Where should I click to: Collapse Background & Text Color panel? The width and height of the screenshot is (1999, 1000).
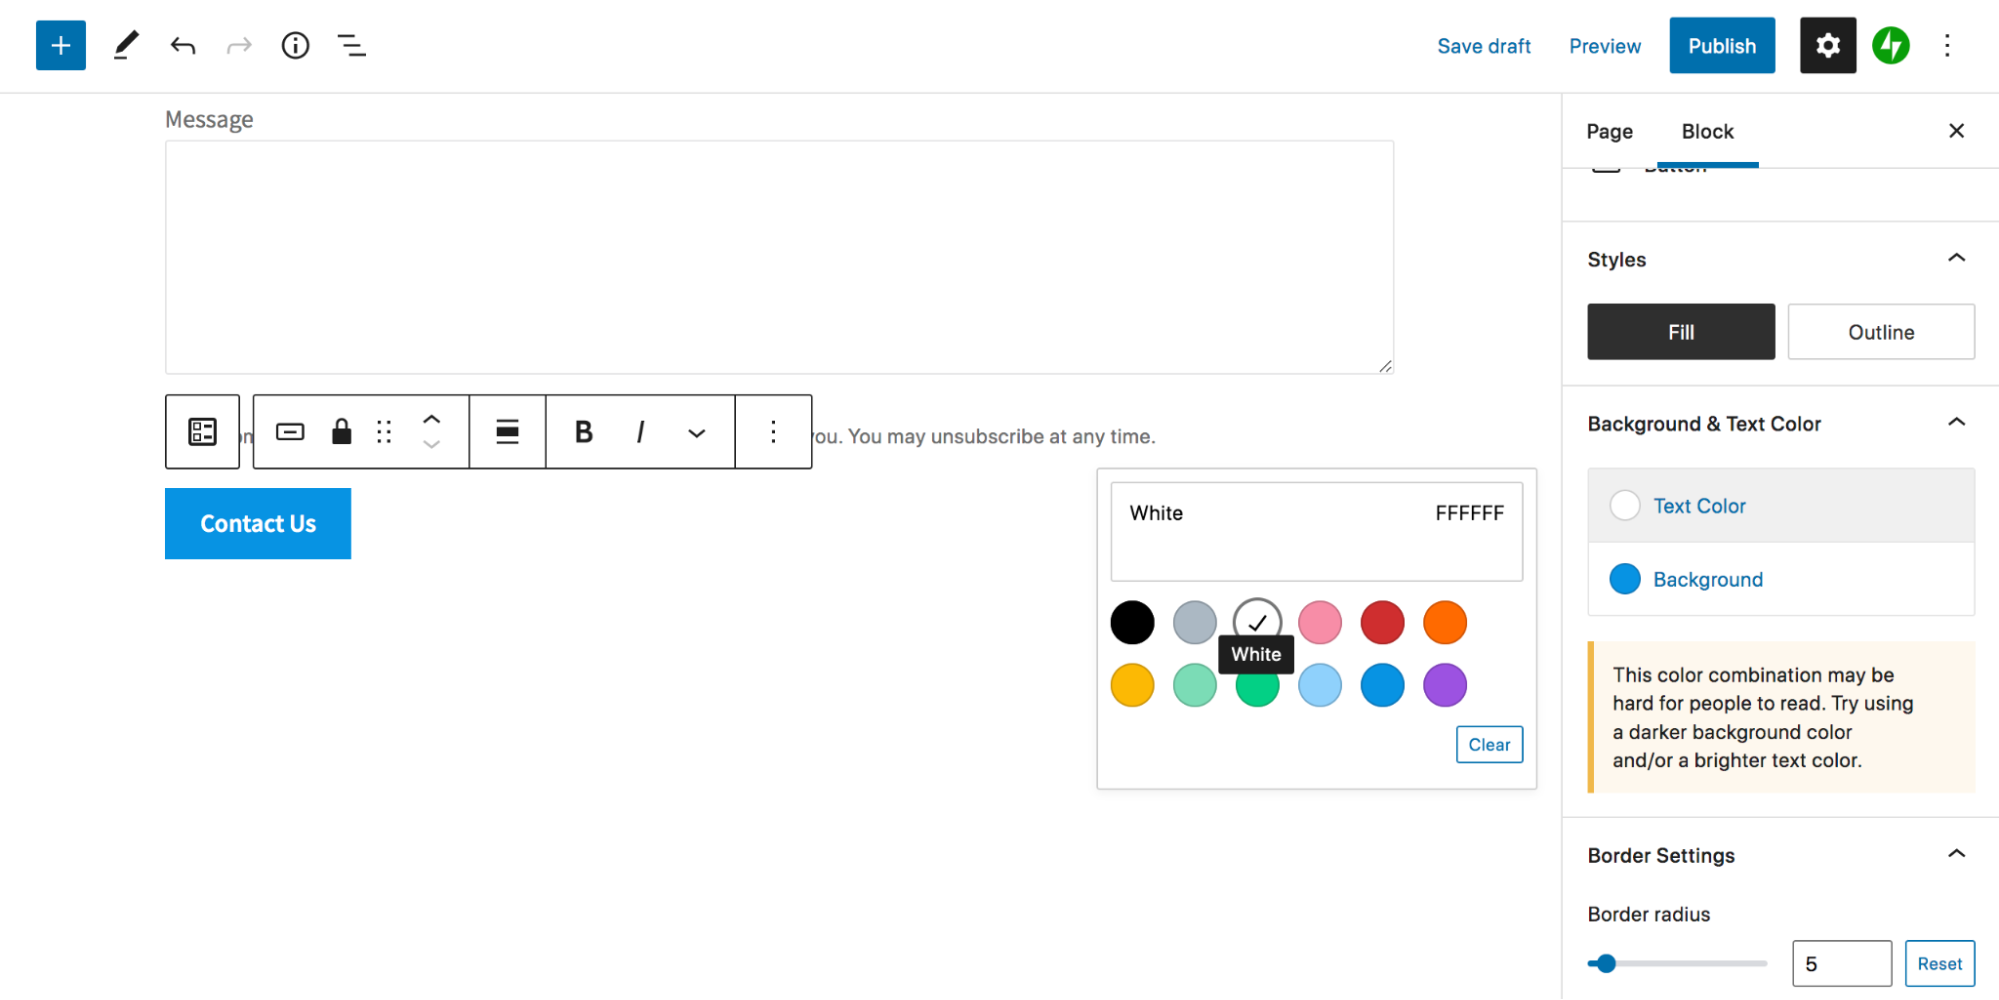(x=1957, y=422)
